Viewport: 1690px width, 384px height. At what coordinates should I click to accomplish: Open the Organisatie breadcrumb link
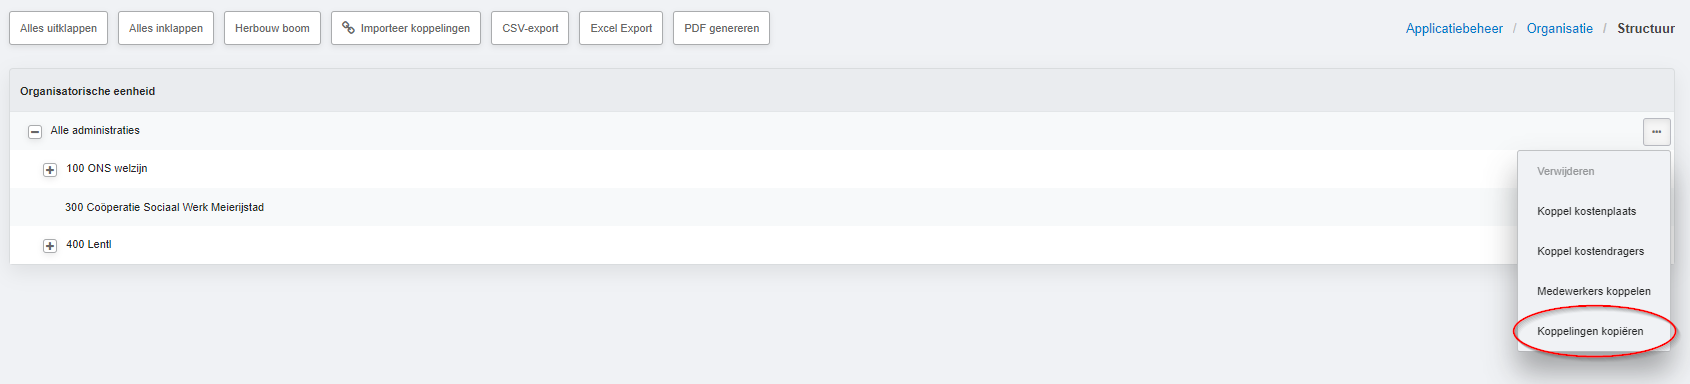1560,28
